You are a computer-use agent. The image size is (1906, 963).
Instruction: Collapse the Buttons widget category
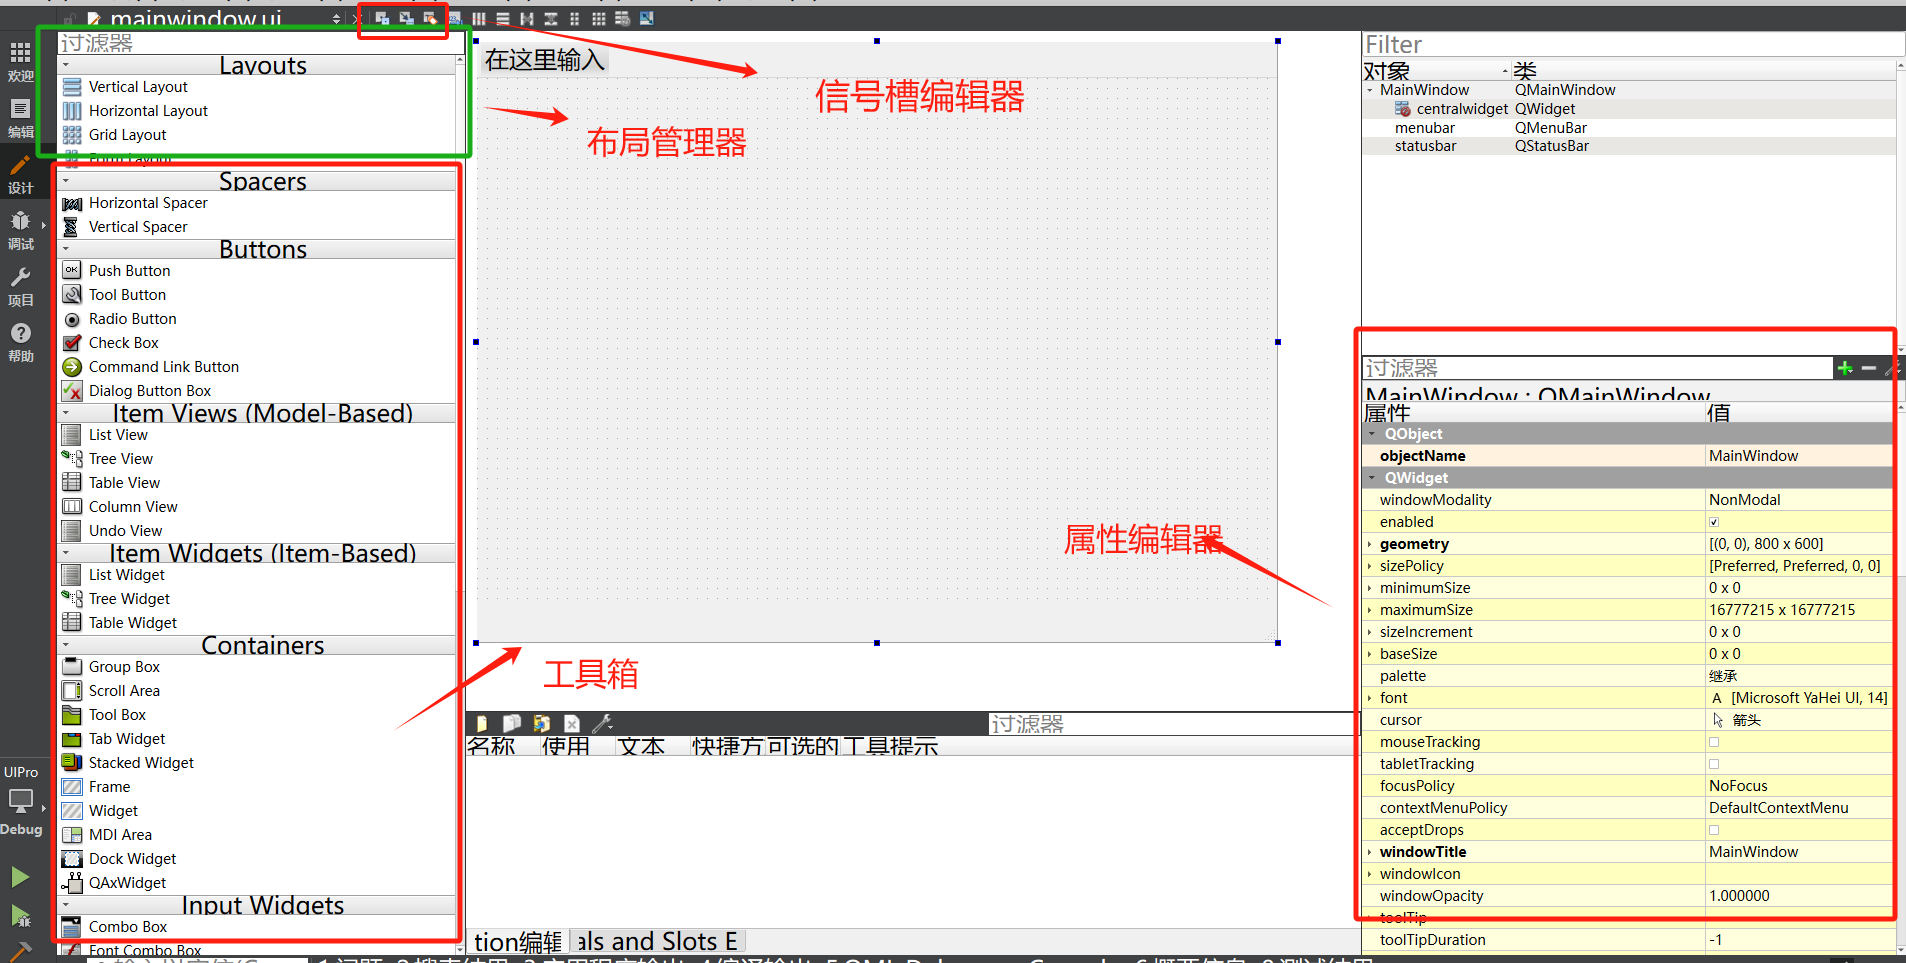point(66,249)
